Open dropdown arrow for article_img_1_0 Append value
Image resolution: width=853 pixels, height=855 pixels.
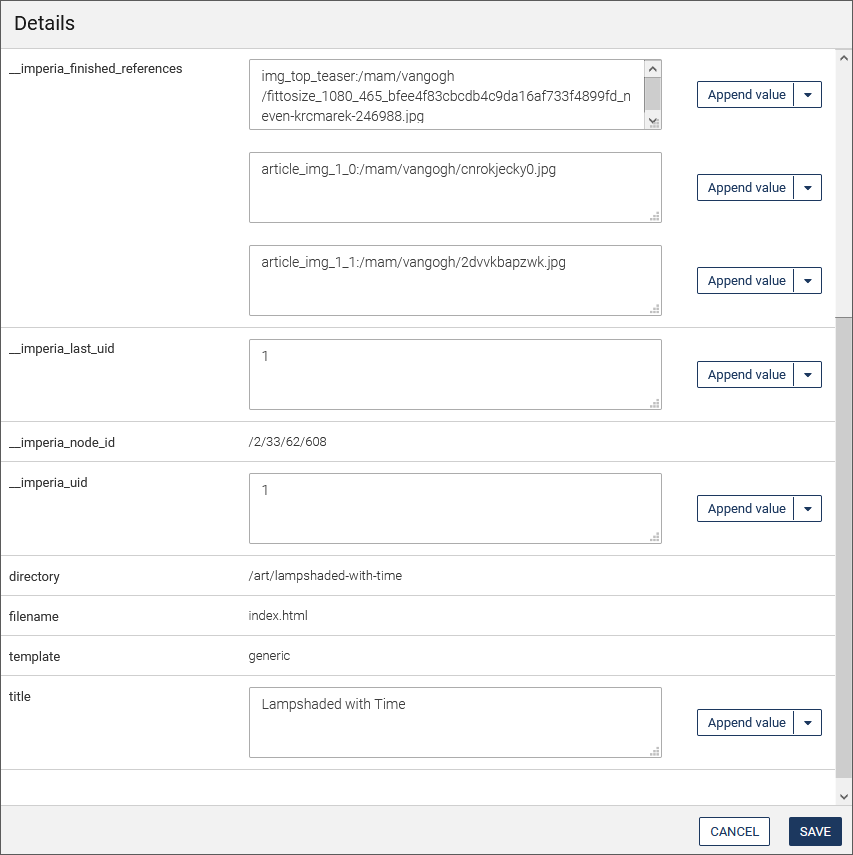pos(808,188)
